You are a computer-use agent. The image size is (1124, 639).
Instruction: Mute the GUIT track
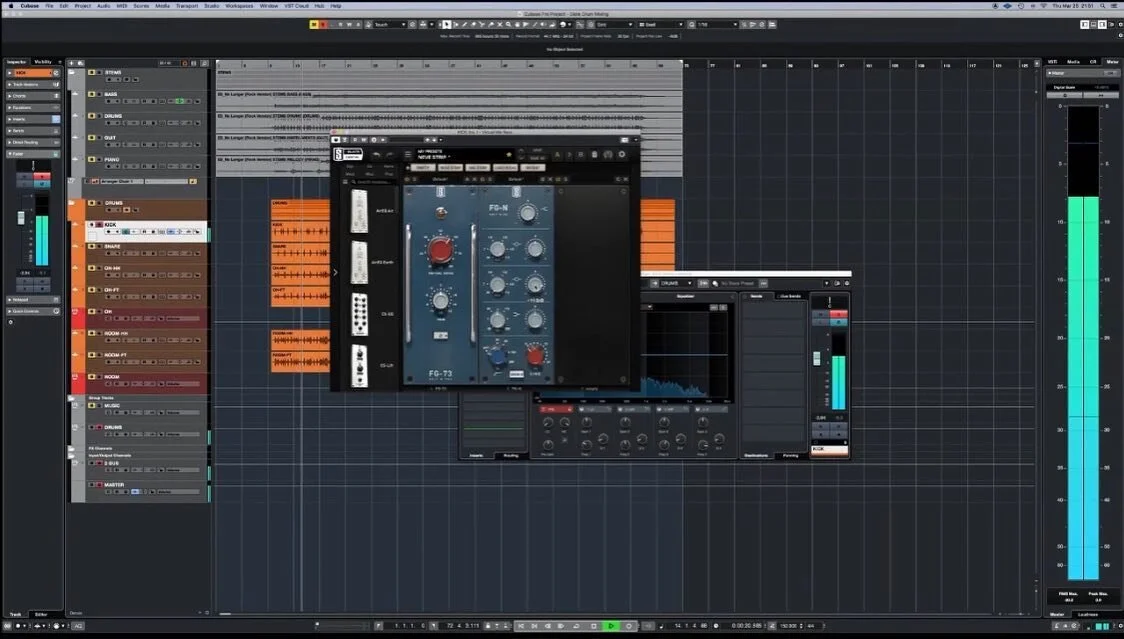[91, 138]
